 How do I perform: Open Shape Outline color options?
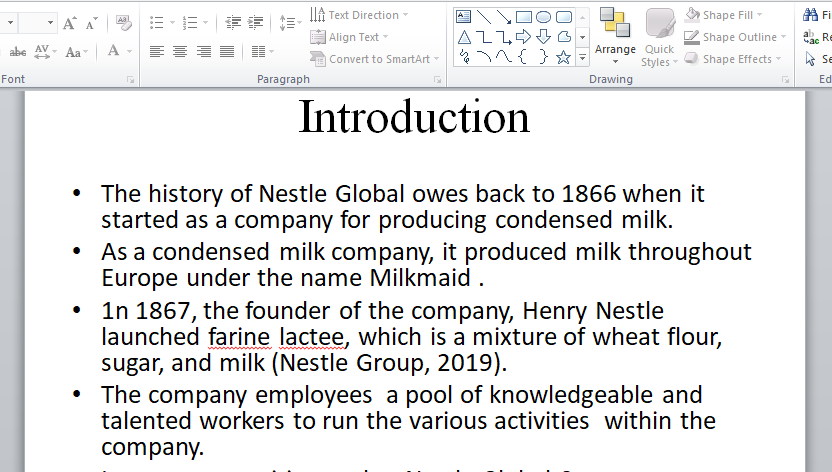(735, 37)
